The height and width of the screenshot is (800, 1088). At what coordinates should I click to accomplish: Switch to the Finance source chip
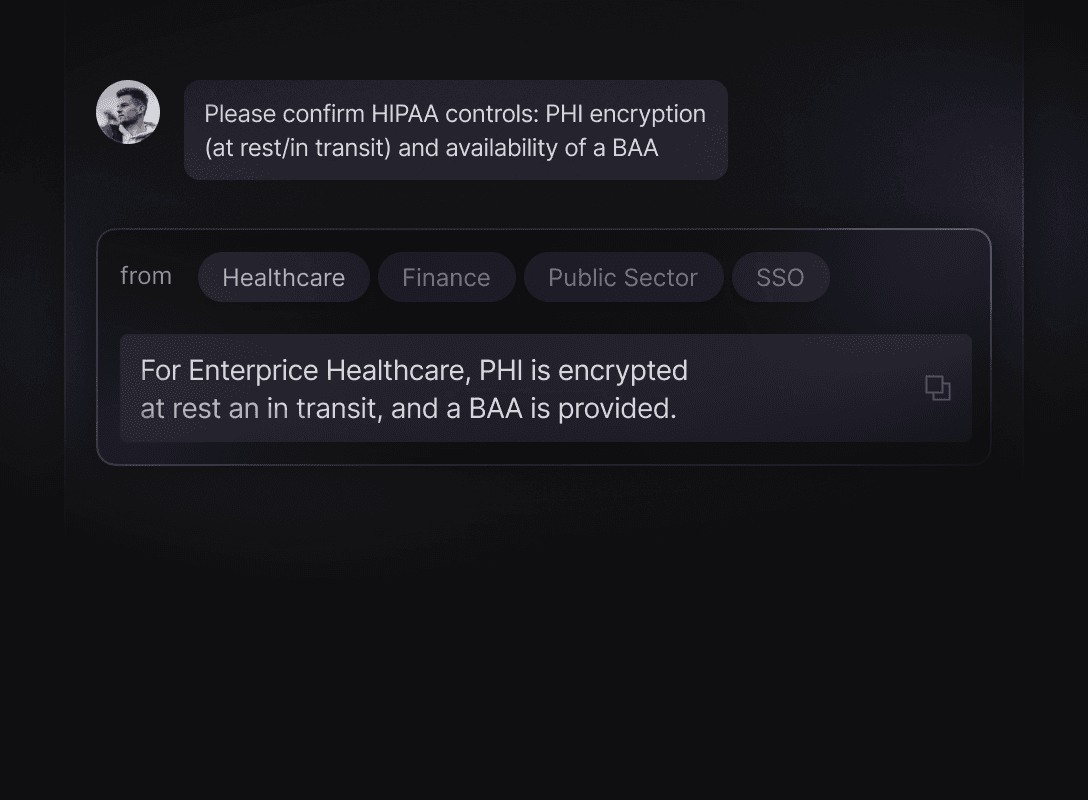click(446, 278)
